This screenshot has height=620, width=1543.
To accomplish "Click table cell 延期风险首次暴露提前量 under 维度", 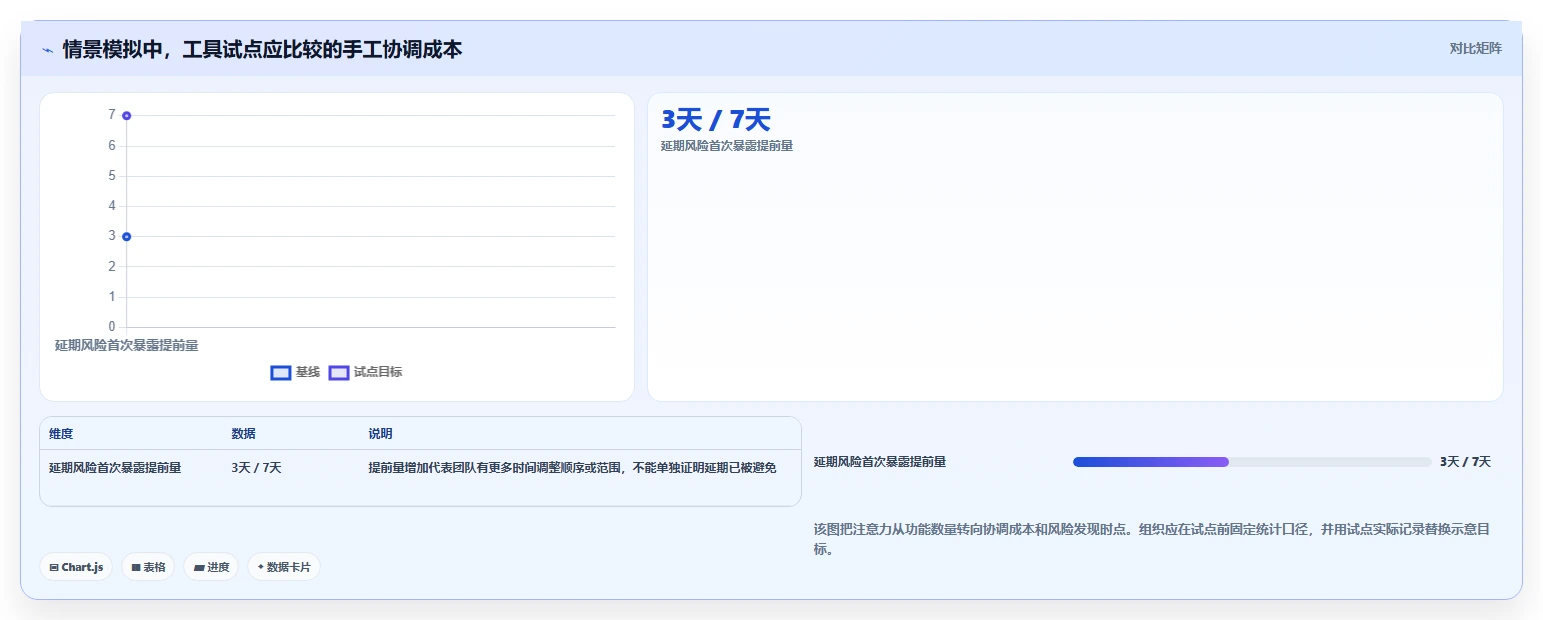I will (115, 468).
